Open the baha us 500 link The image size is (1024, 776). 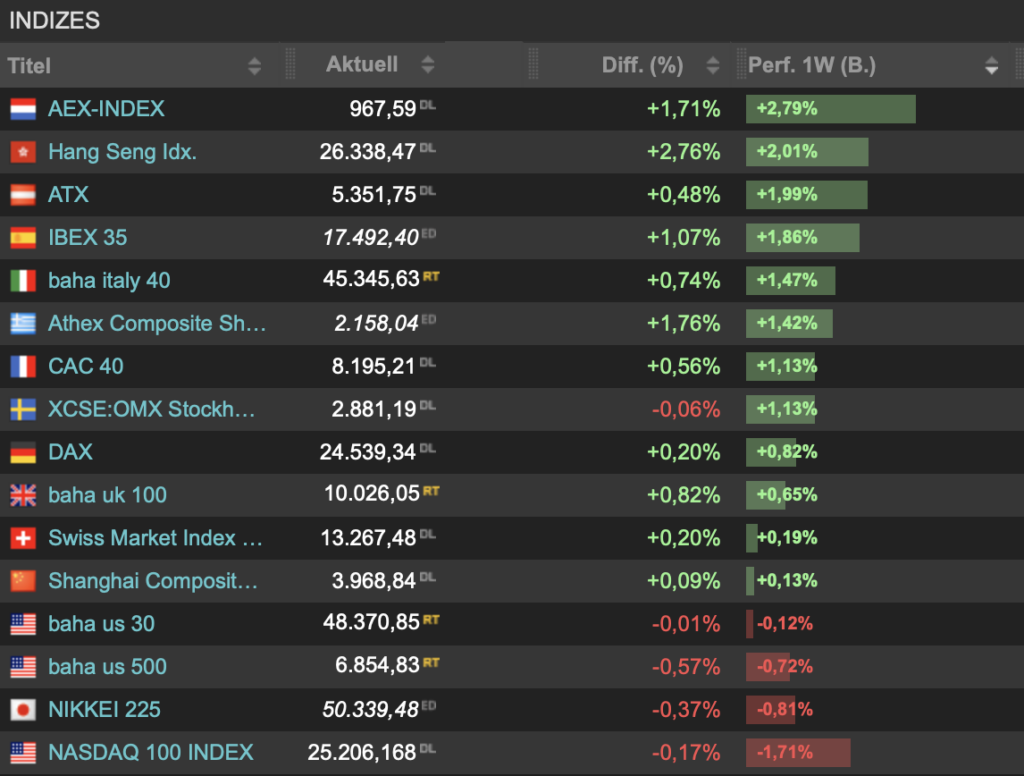(107, 667)
